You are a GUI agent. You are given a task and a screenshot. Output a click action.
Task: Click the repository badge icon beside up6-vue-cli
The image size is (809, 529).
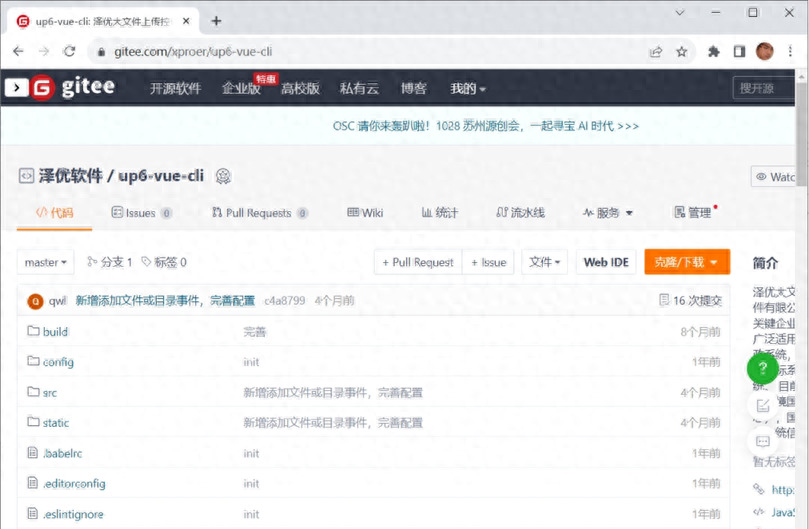coord(223,176)
